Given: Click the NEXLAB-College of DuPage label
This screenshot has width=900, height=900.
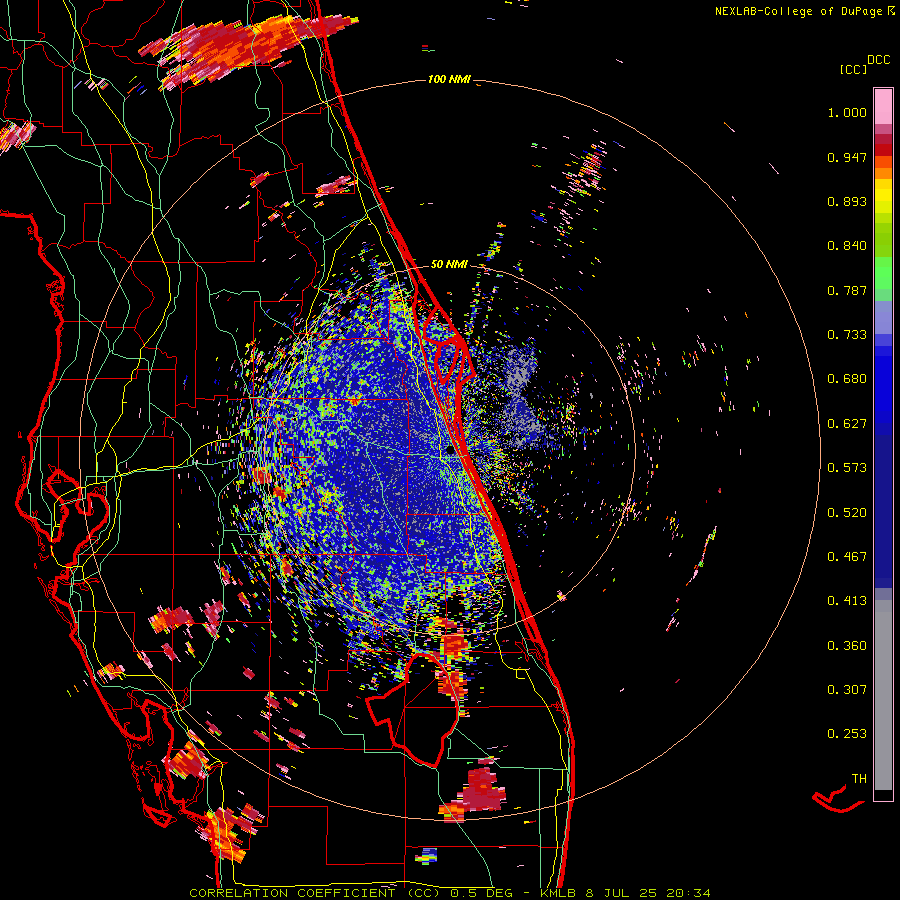Looking at the screenshot, I should coord(798,11).
